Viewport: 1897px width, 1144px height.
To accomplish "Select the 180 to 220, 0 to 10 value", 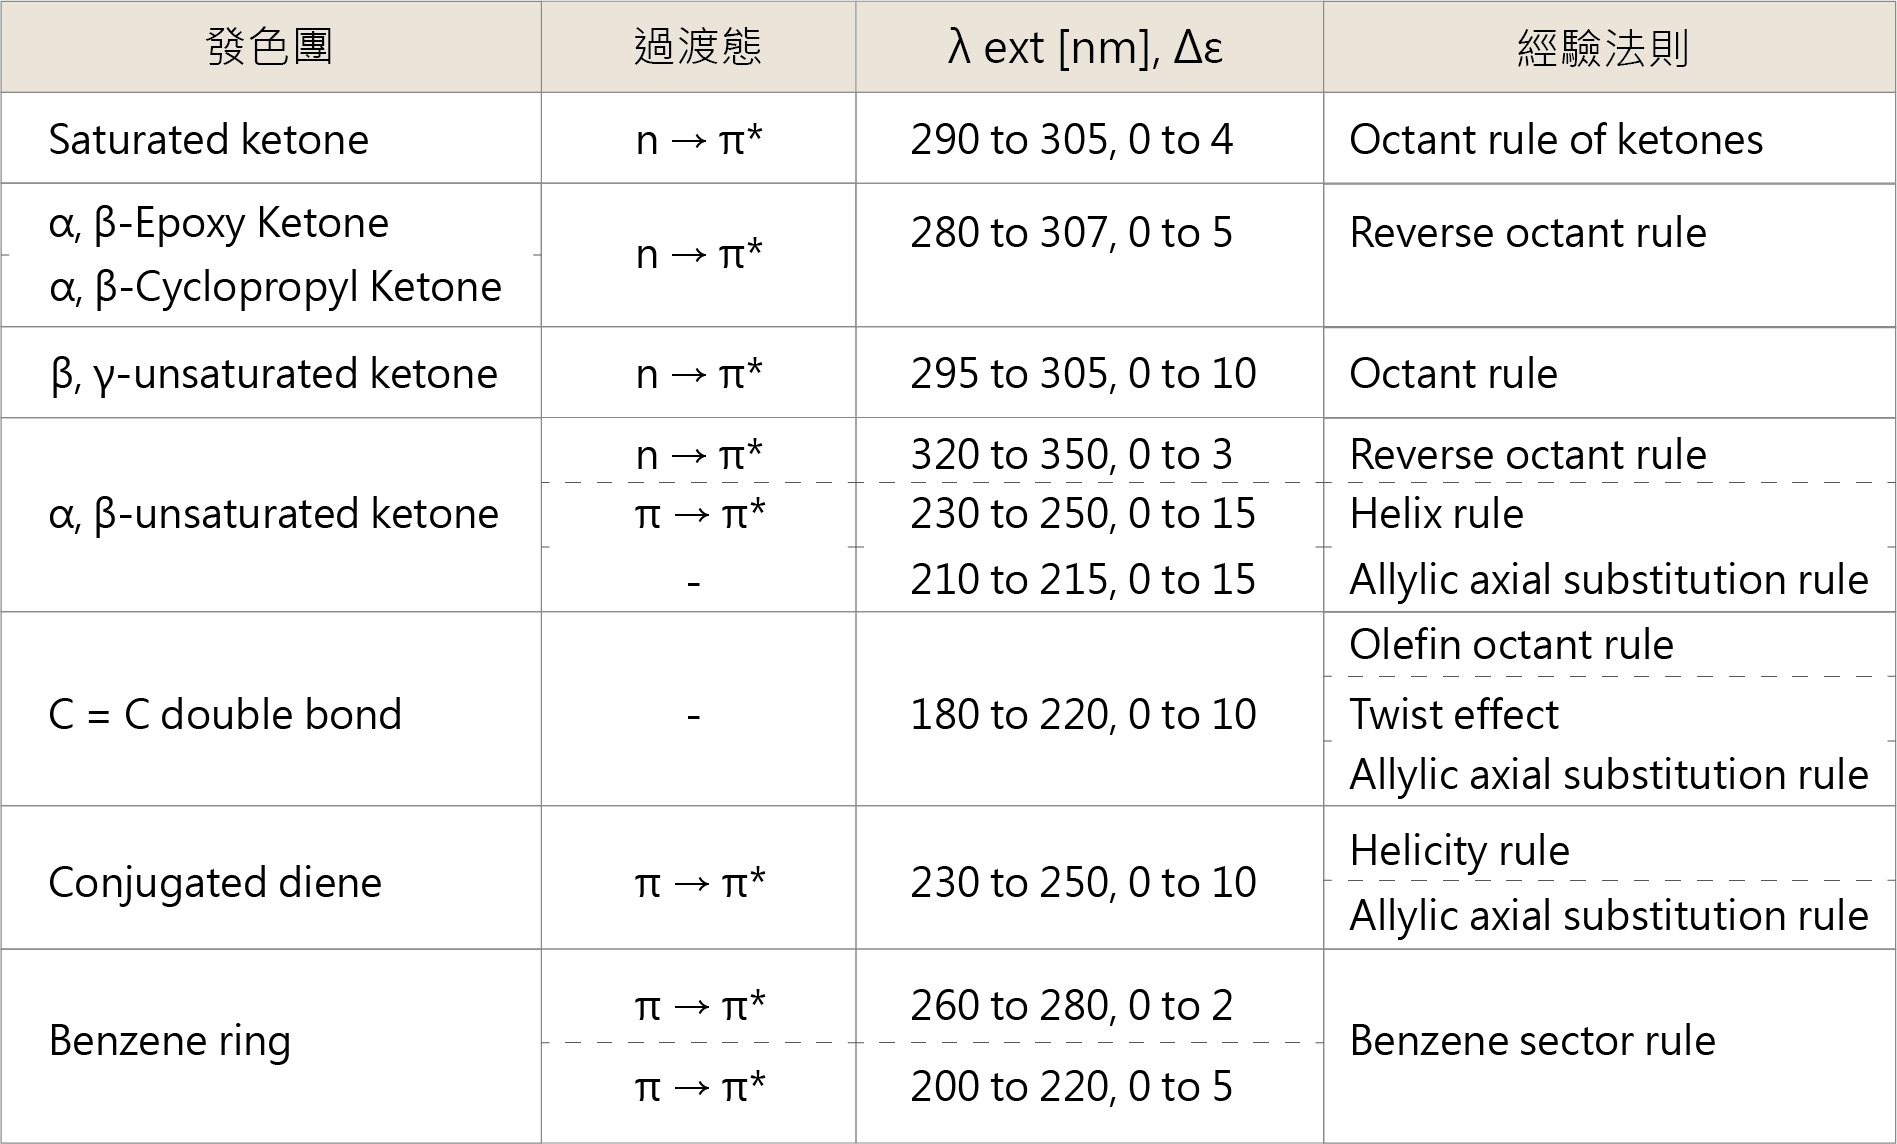I will (1083, 715).
